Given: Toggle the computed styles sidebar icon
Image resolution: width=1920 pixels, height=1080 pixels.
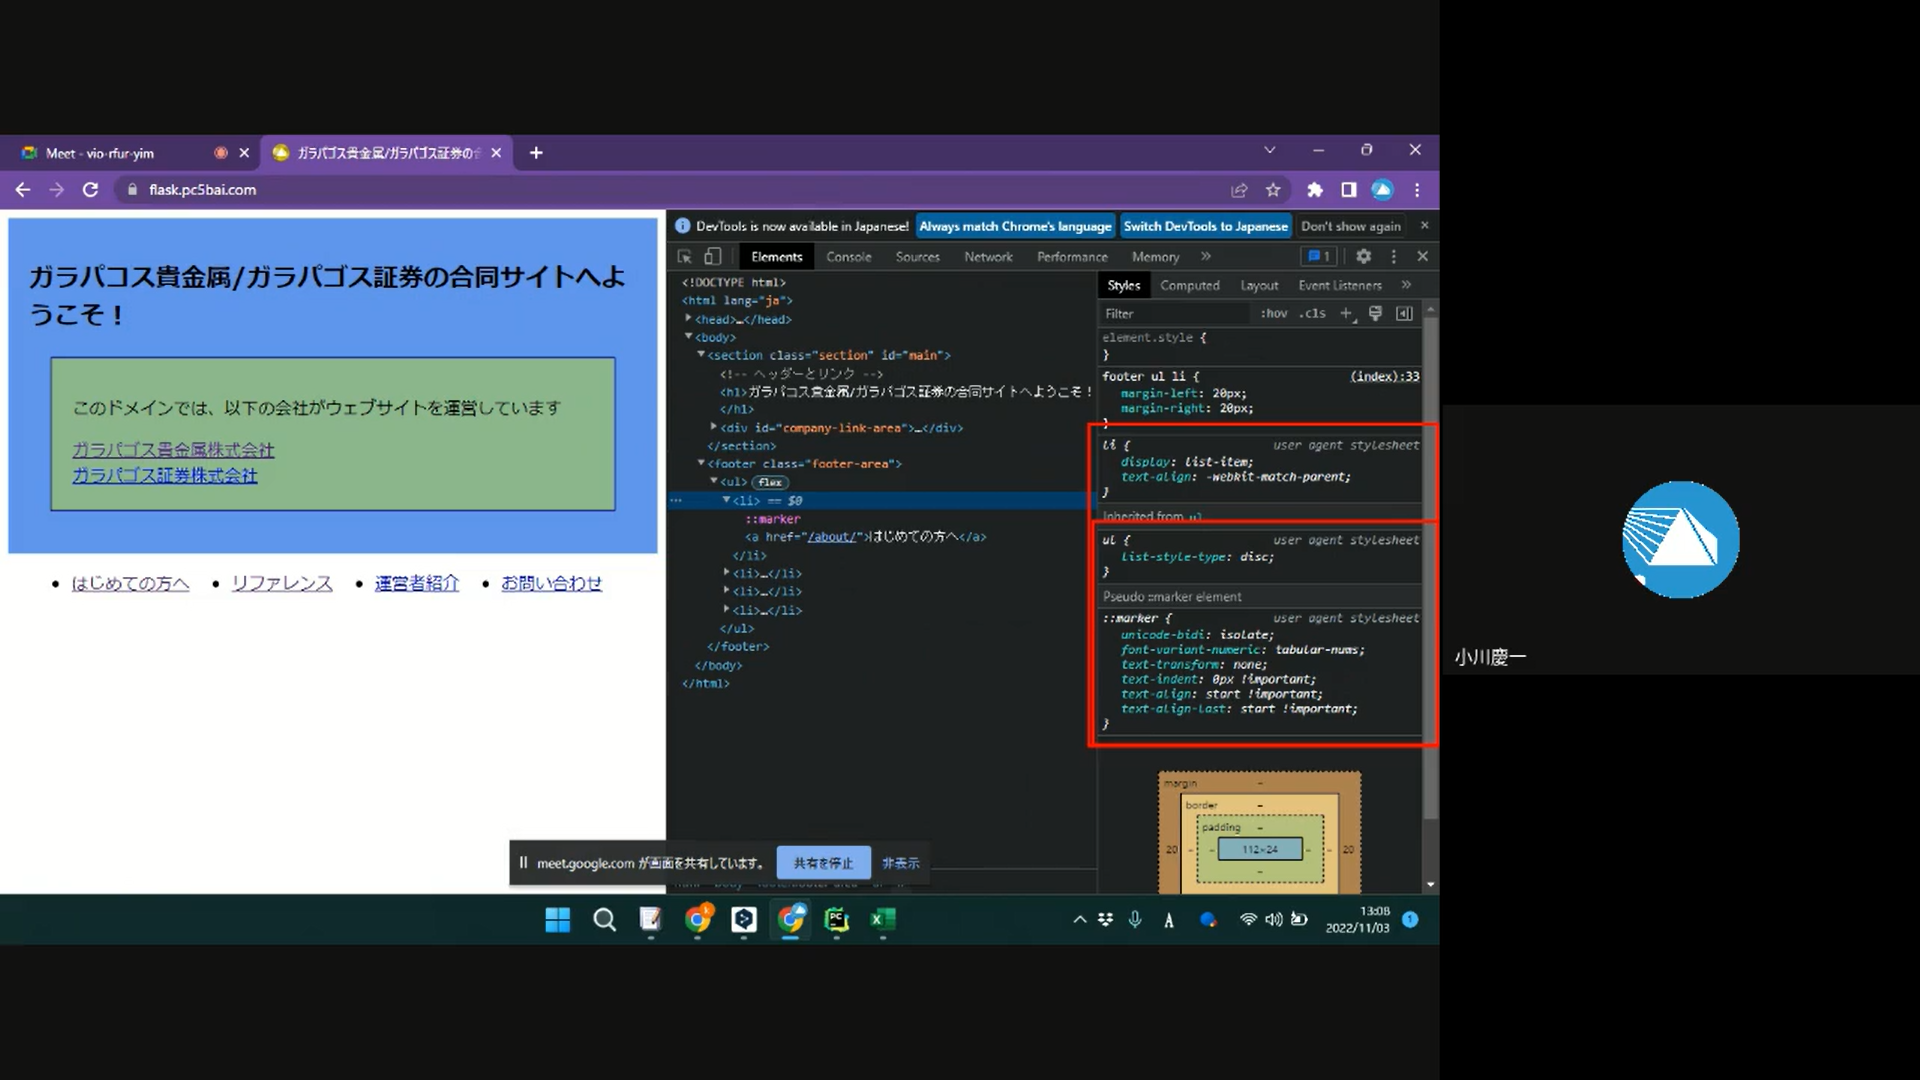Looking at the screenshot, I should click(1404, 314).
